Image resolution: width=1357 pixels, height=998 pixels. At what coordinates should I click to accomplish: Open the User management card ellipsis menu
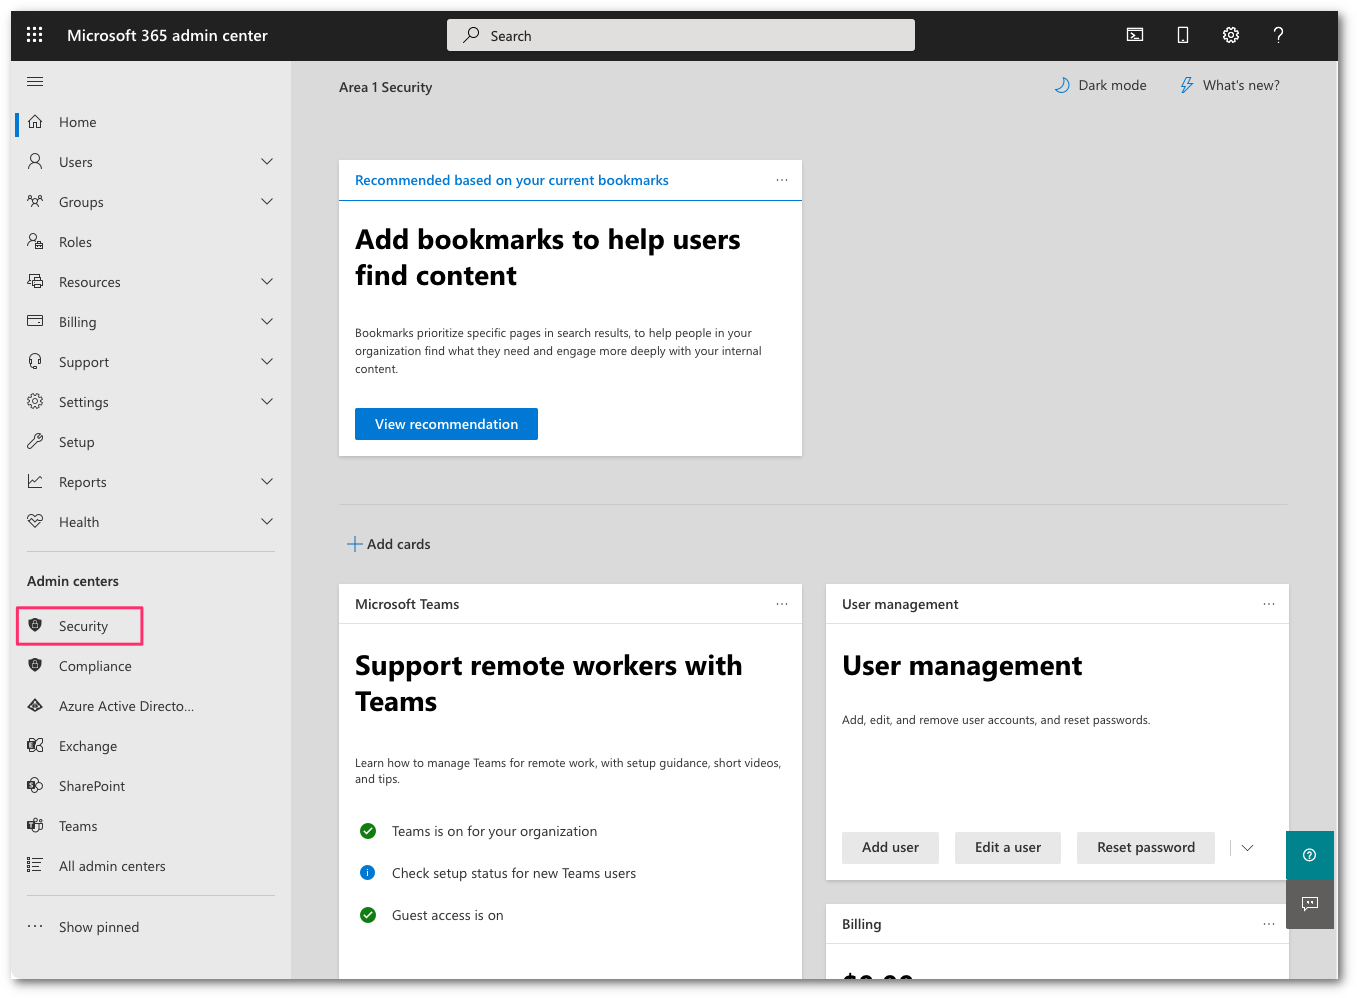1268,604
